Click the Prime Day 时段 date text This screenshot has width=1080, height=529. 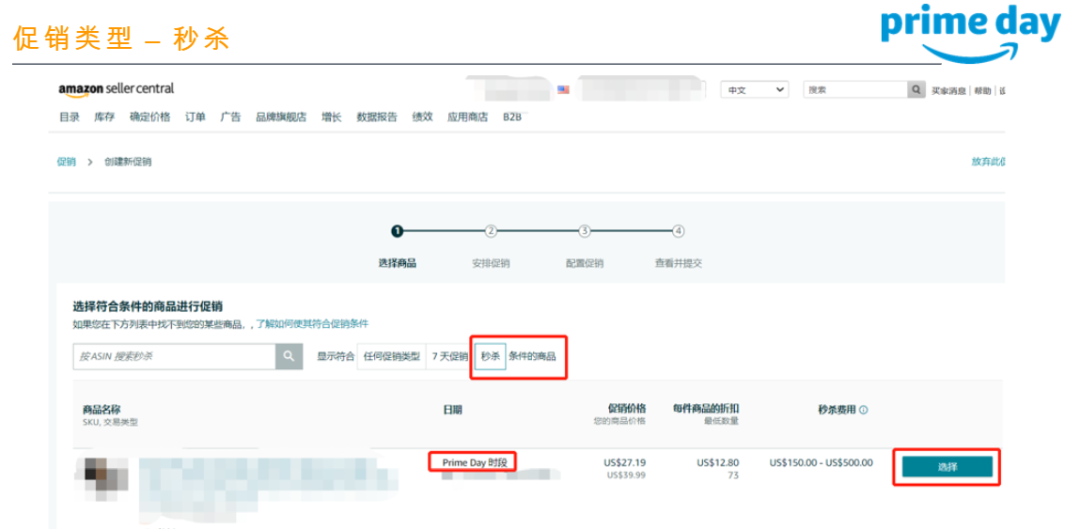[475, 462]
